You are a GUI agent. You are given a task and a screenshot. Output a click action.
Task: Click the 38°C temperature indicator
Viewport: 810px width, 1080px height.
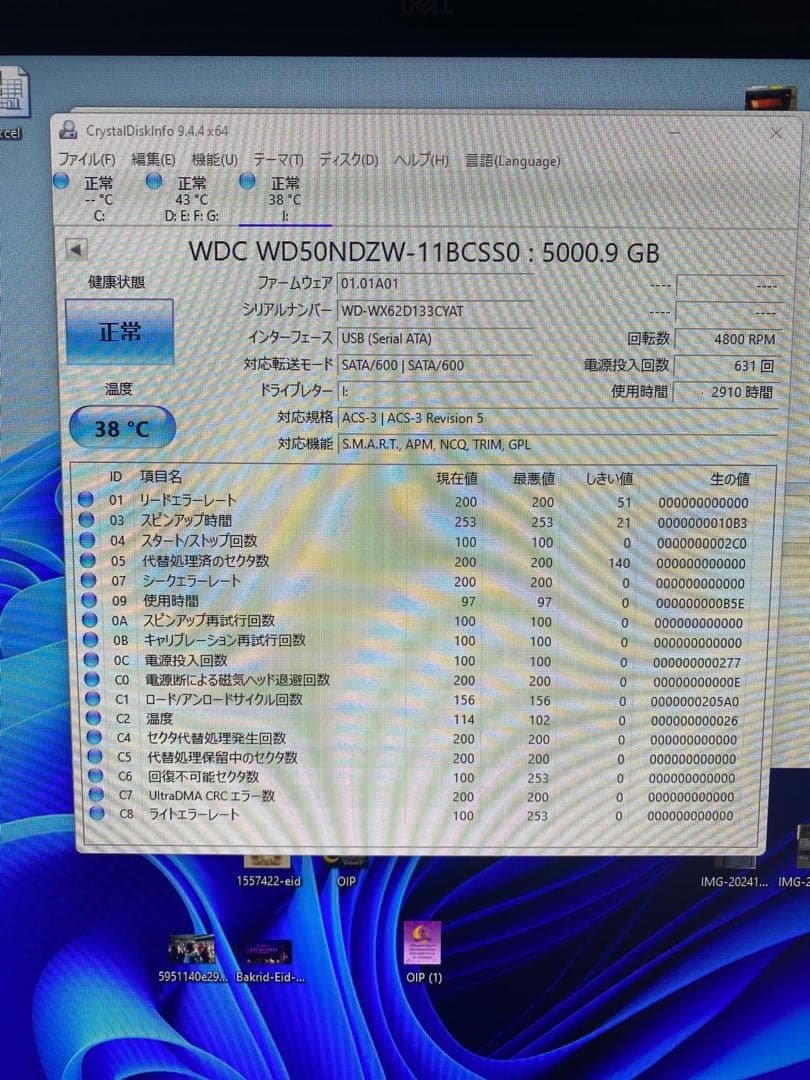point(121,427)
